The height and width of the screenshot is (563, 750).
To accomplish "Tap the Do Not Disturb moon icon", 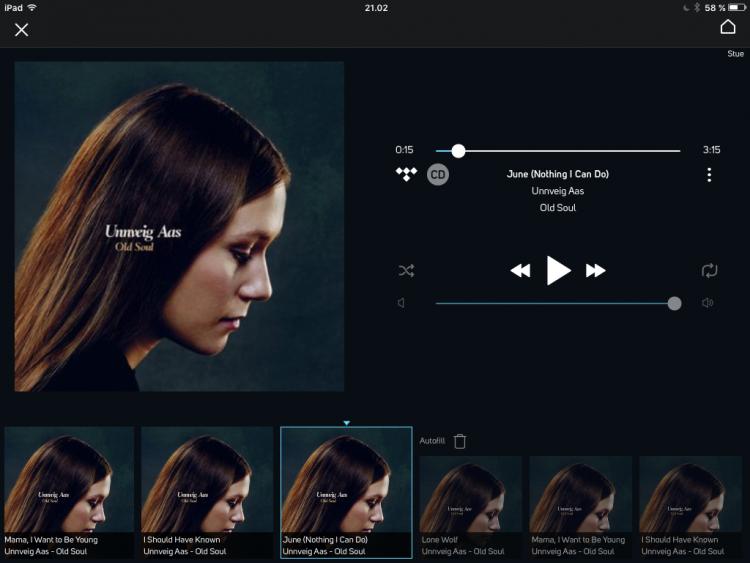I will coord(686,8).
